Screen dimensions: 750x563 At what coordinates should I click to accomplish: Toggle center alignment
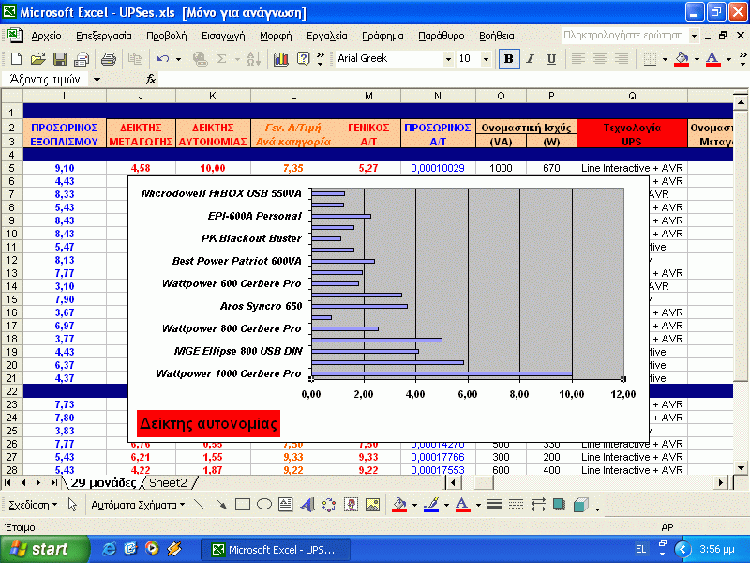click(x=599, y=59)
